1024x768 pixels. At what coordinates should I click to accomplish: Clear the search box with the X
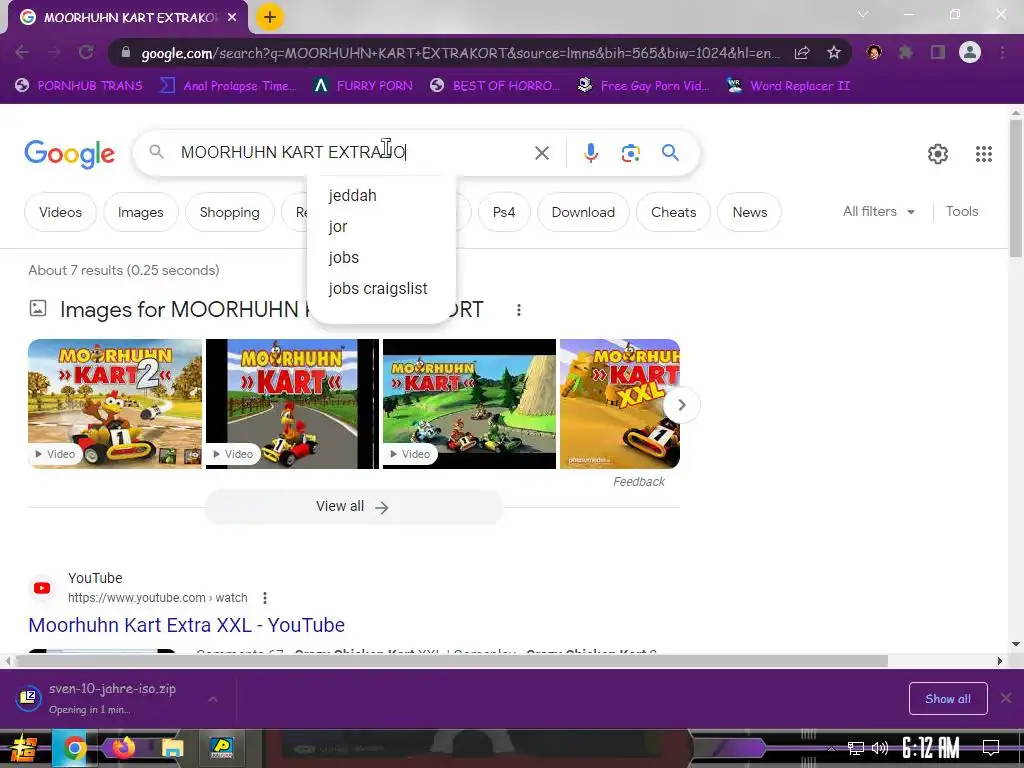click(541, 153)
